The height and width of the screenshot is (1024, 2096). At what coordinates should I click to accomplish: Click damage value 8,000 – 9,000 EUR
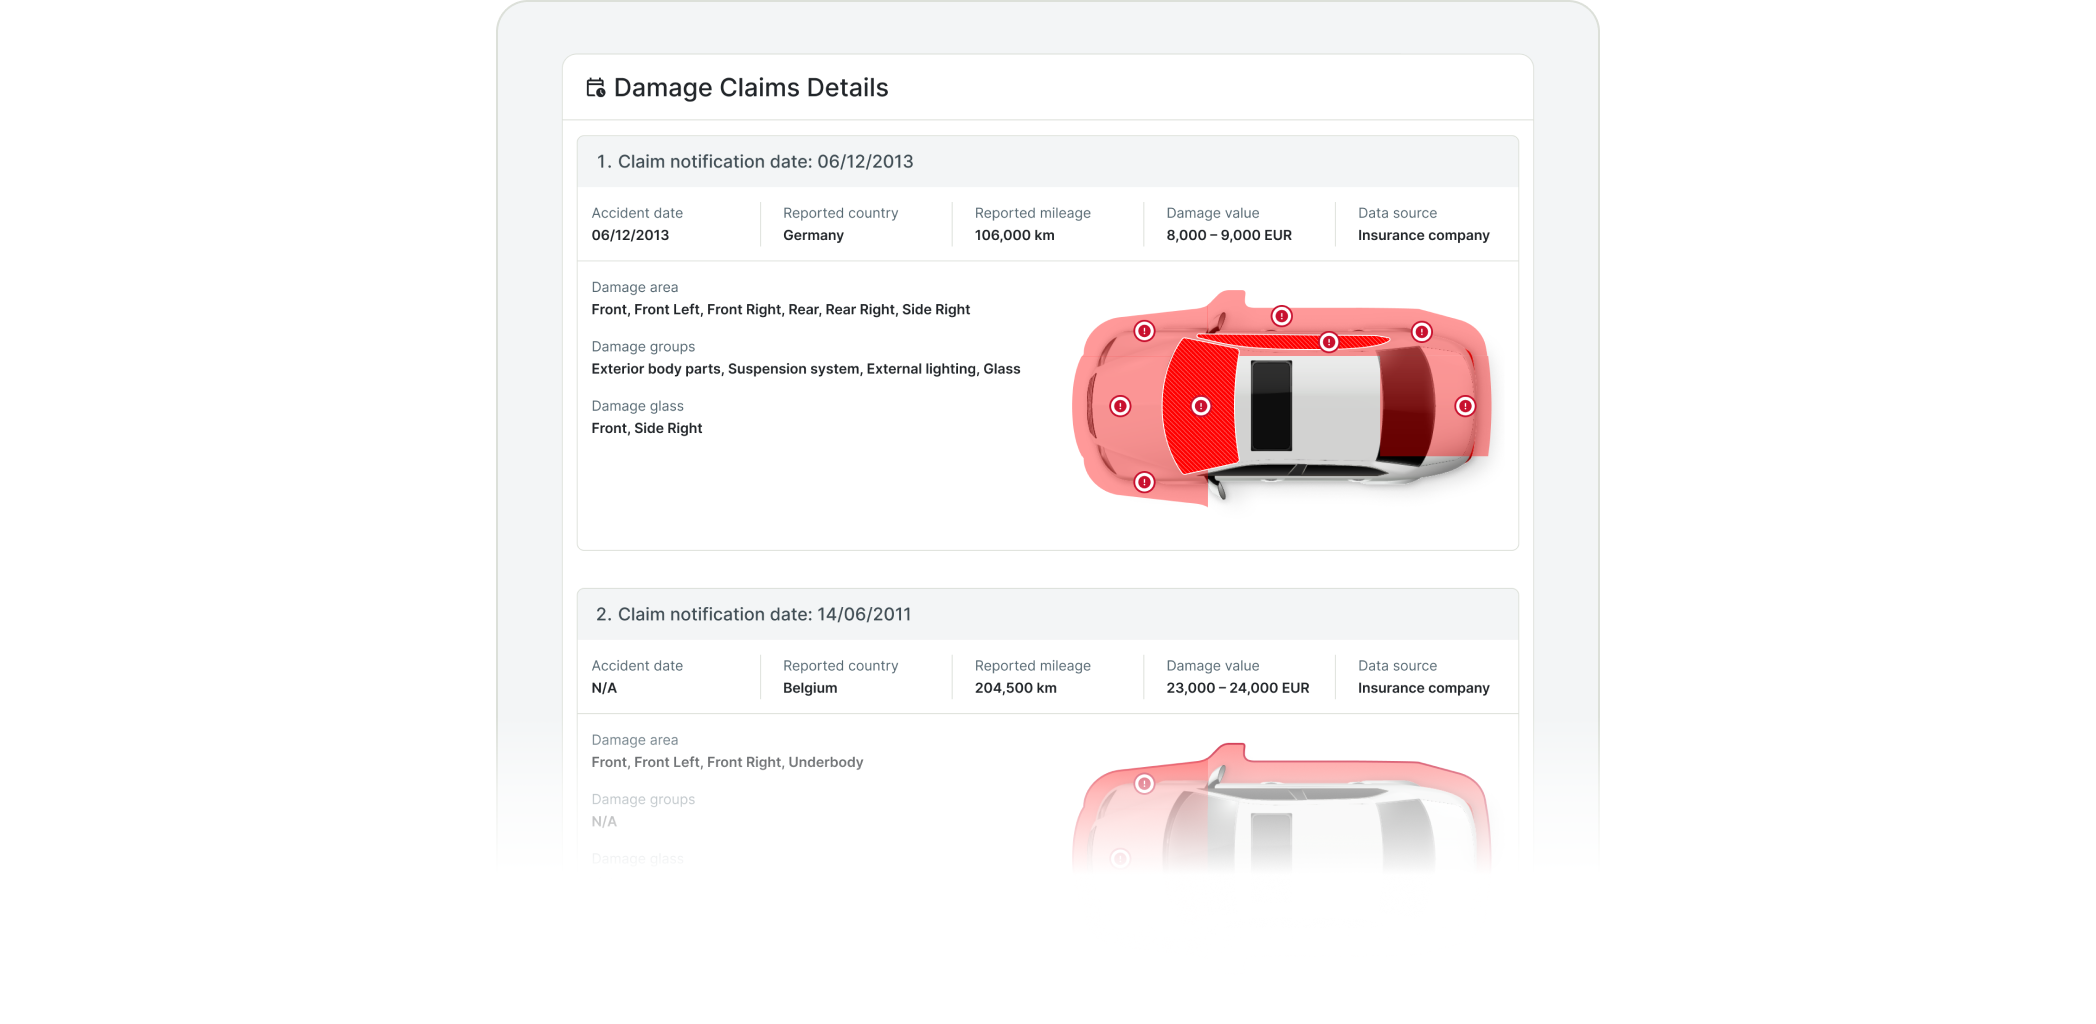click(1228, 236)
